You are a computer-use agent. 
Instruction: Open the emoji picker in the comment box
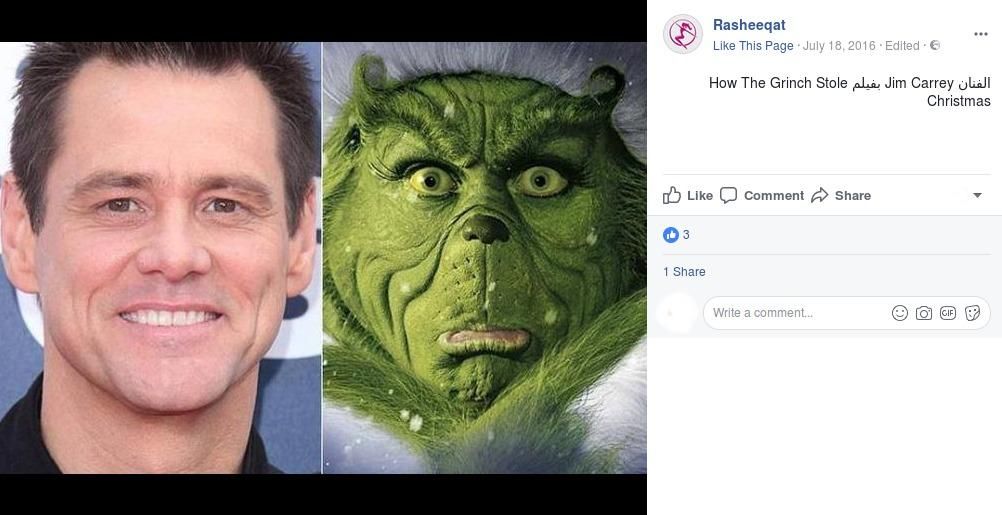(x=900, y=313)
